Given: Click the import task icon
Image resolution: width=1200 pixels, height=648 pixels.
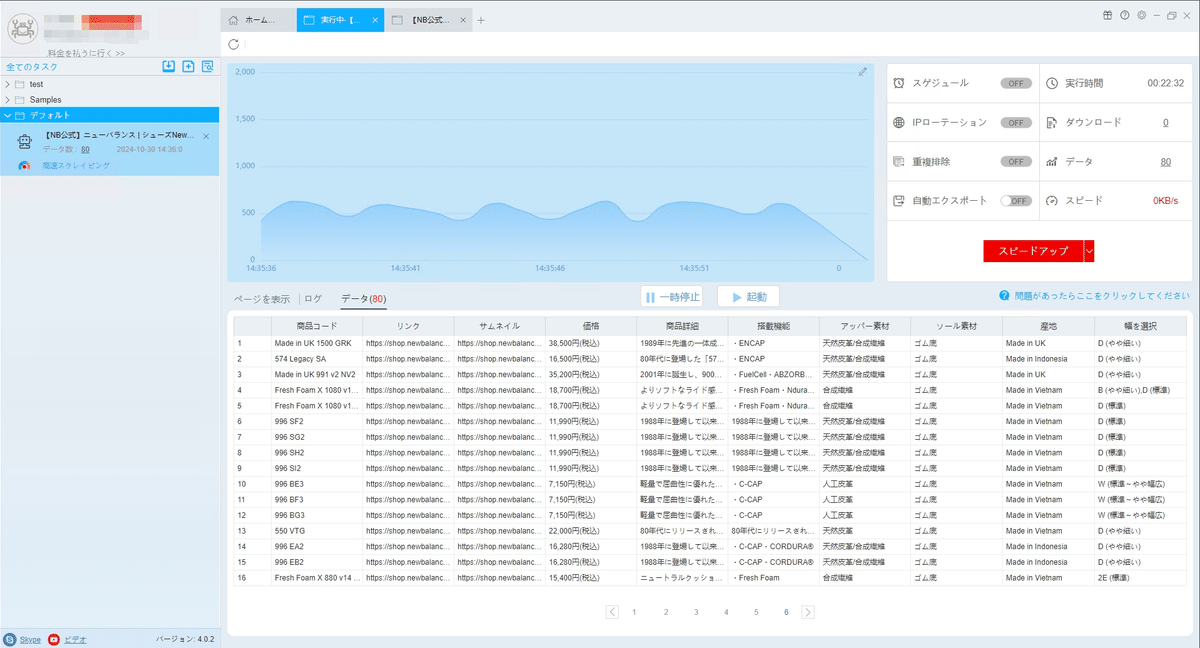Looking at the screenshot, I should click(x=169, y=66).
